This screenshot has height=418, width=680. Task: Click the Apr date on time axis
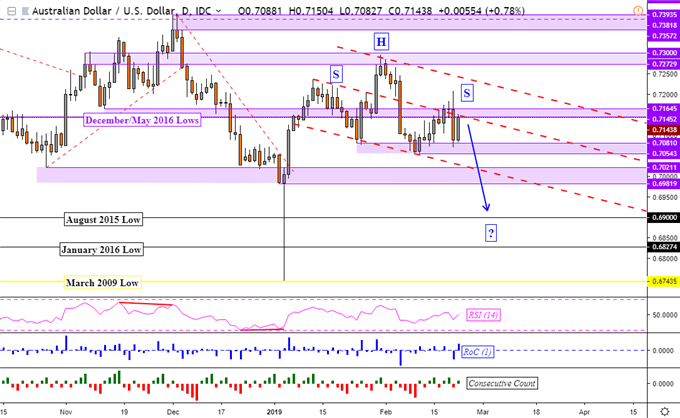[x=584, y=411]
